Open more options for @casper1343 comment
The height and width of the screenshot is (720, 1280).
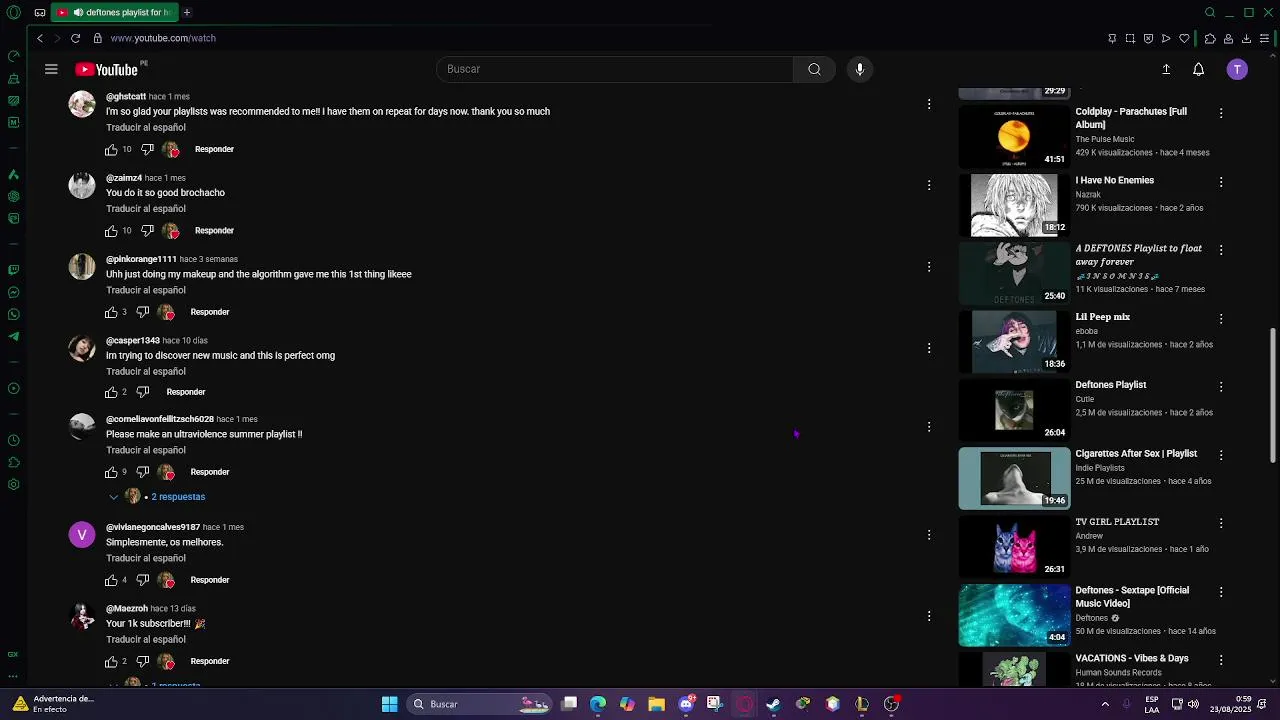929,348
